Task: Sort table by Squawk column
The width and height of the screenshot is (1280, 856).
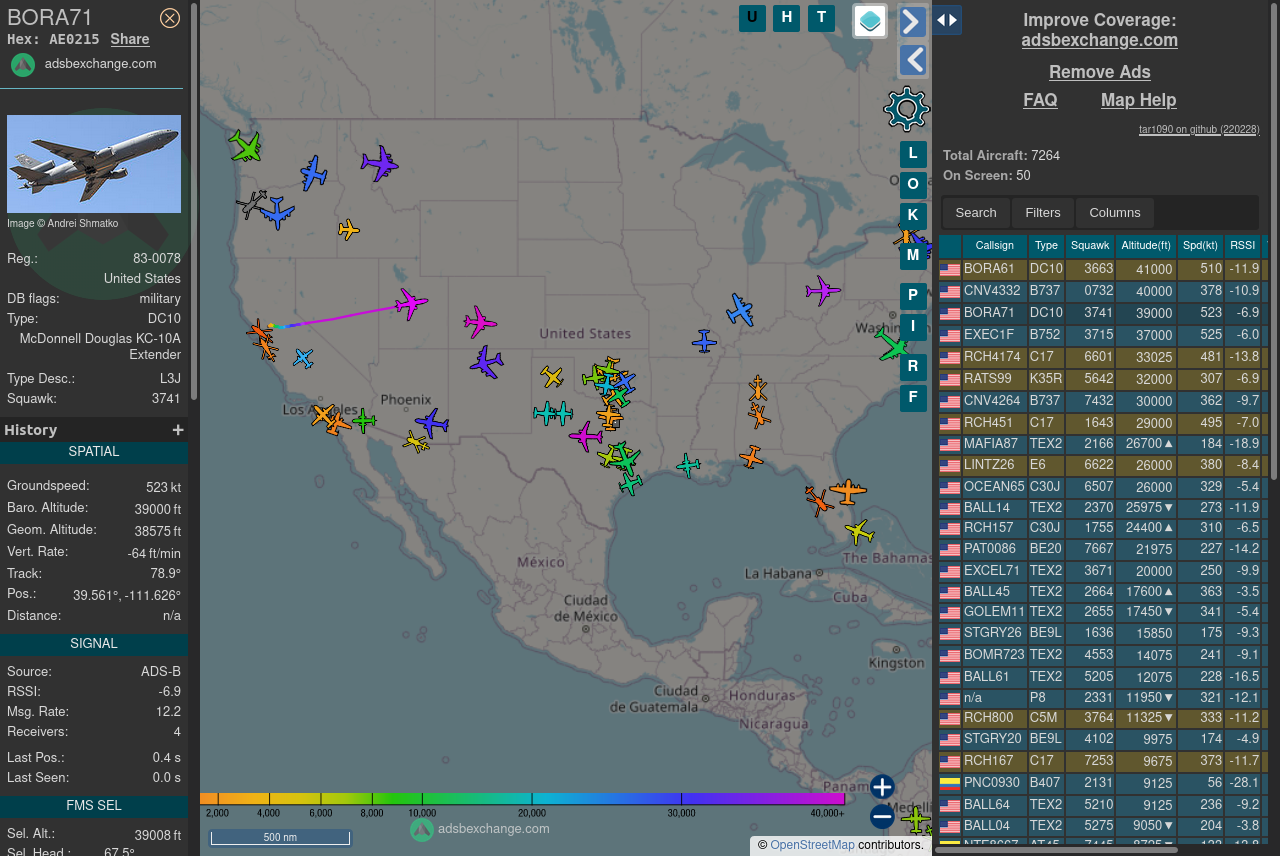Action: pos(1090,246)
